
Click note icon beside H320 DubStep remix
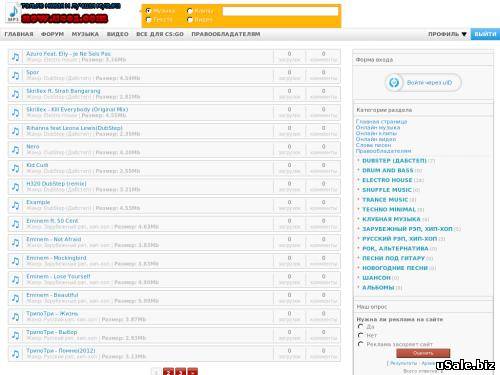15,187
